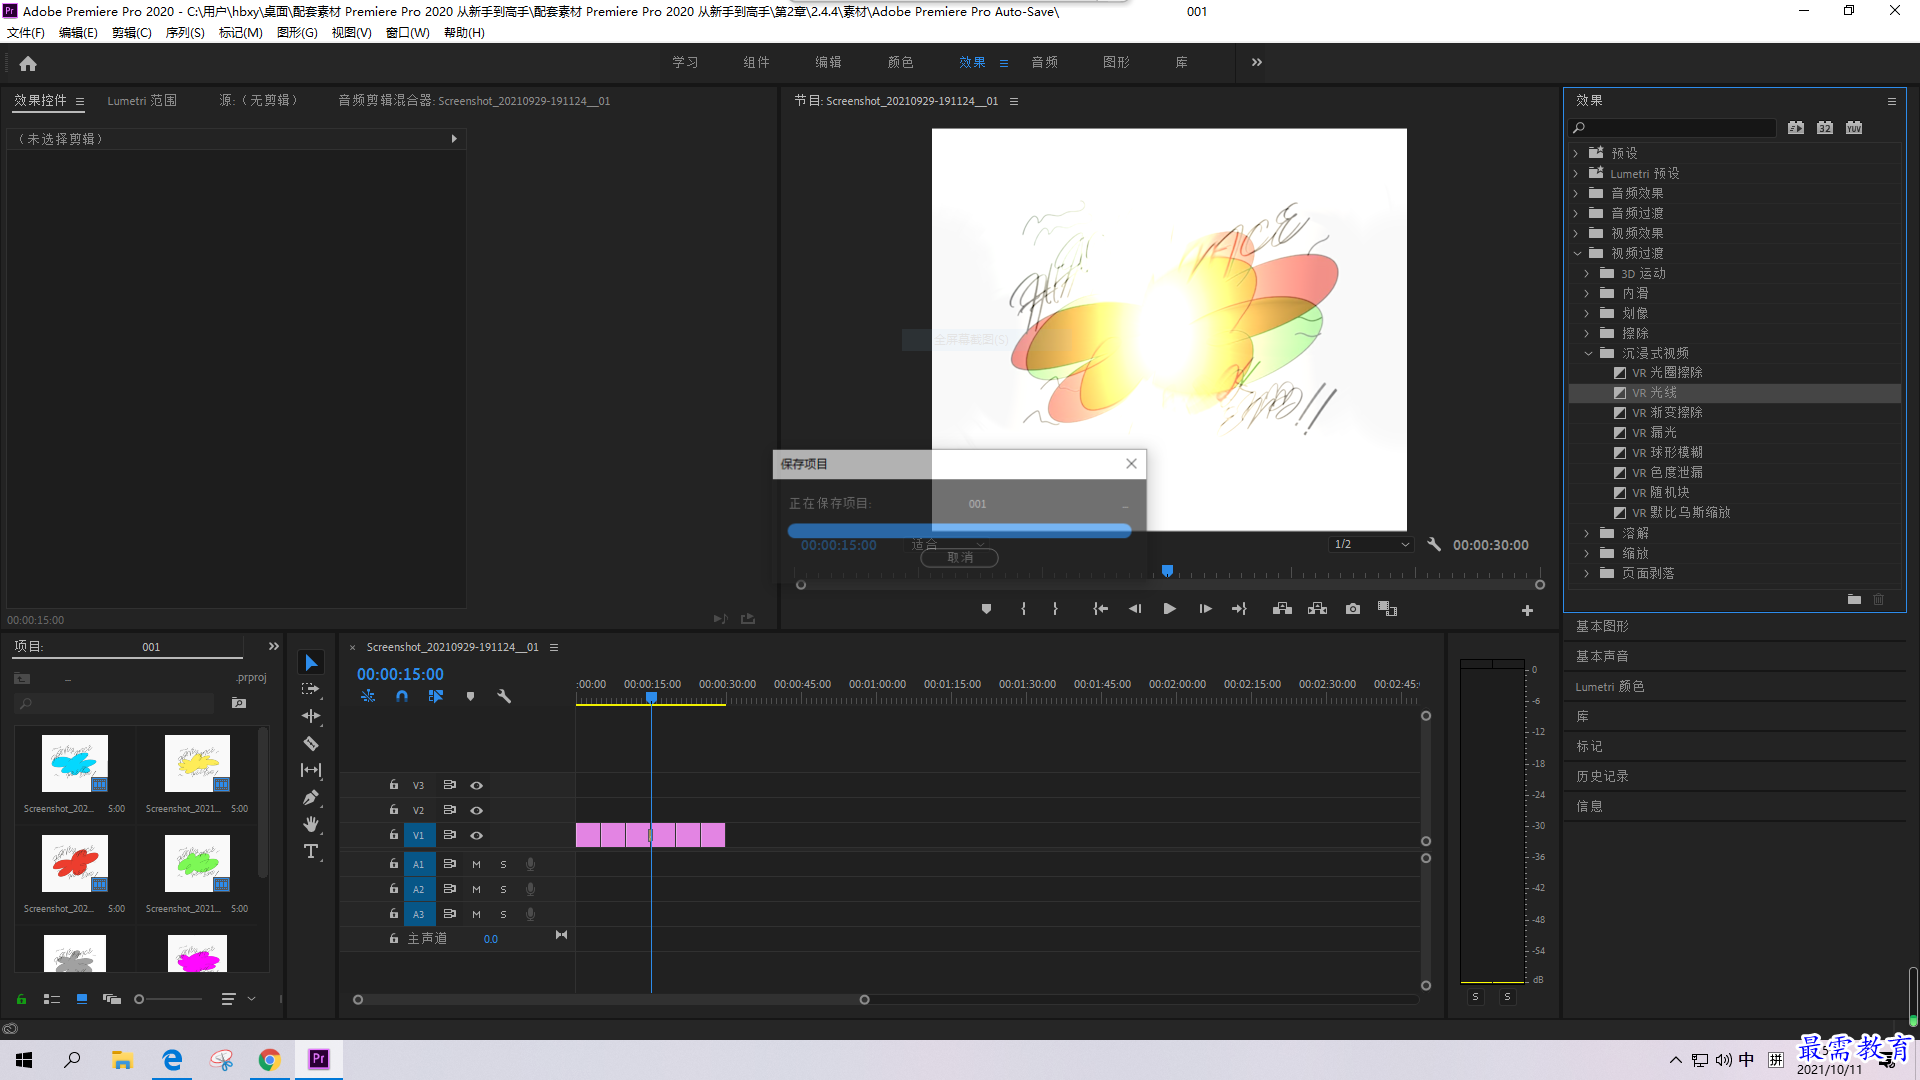Click the timeline Add Marker icon

pyautogui.click(x=470, y=696)
